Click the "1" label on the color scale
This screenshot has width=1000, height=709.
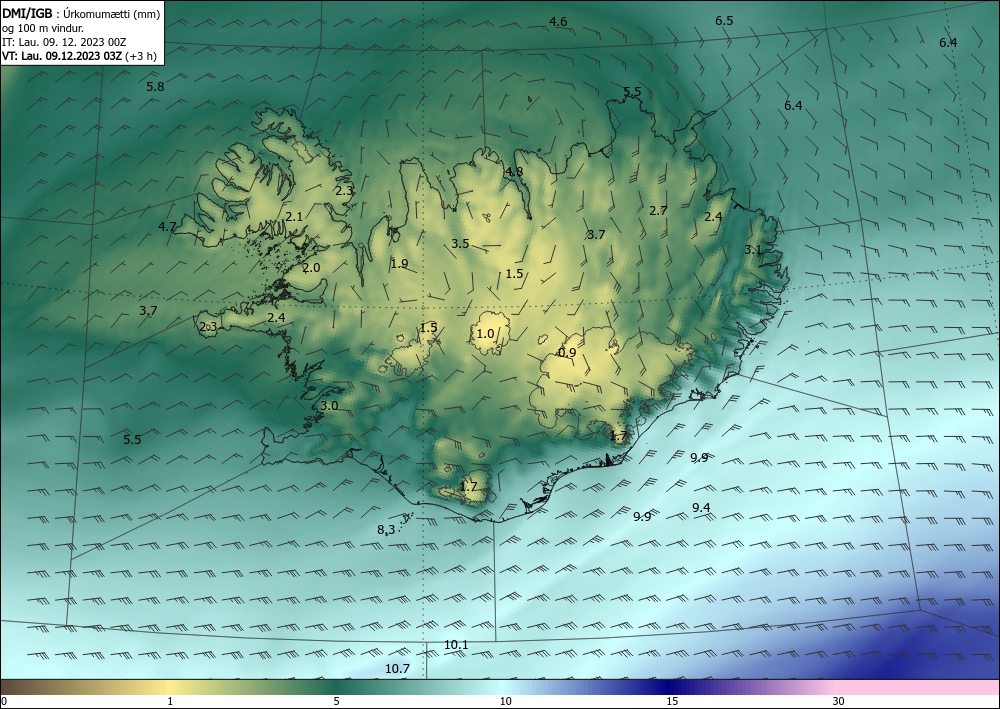point(170,701)
